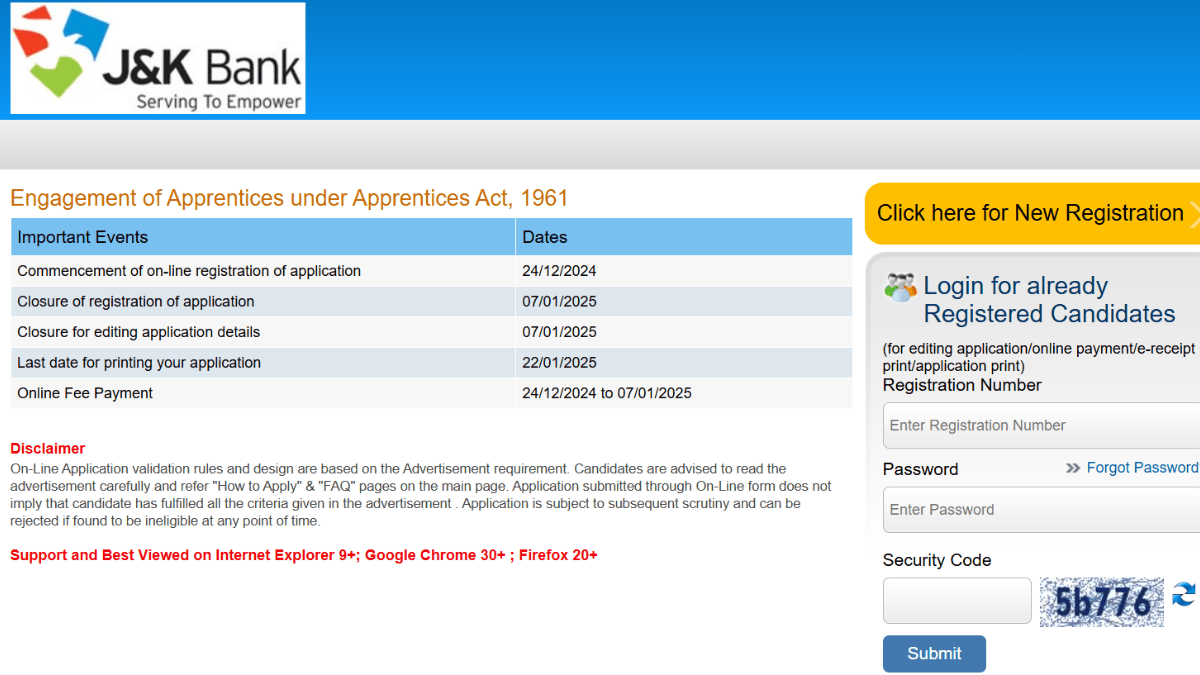1200x675 pixels.
Task: Click the Engagement of Apprentices heading
Action: (x=290, y=198)
